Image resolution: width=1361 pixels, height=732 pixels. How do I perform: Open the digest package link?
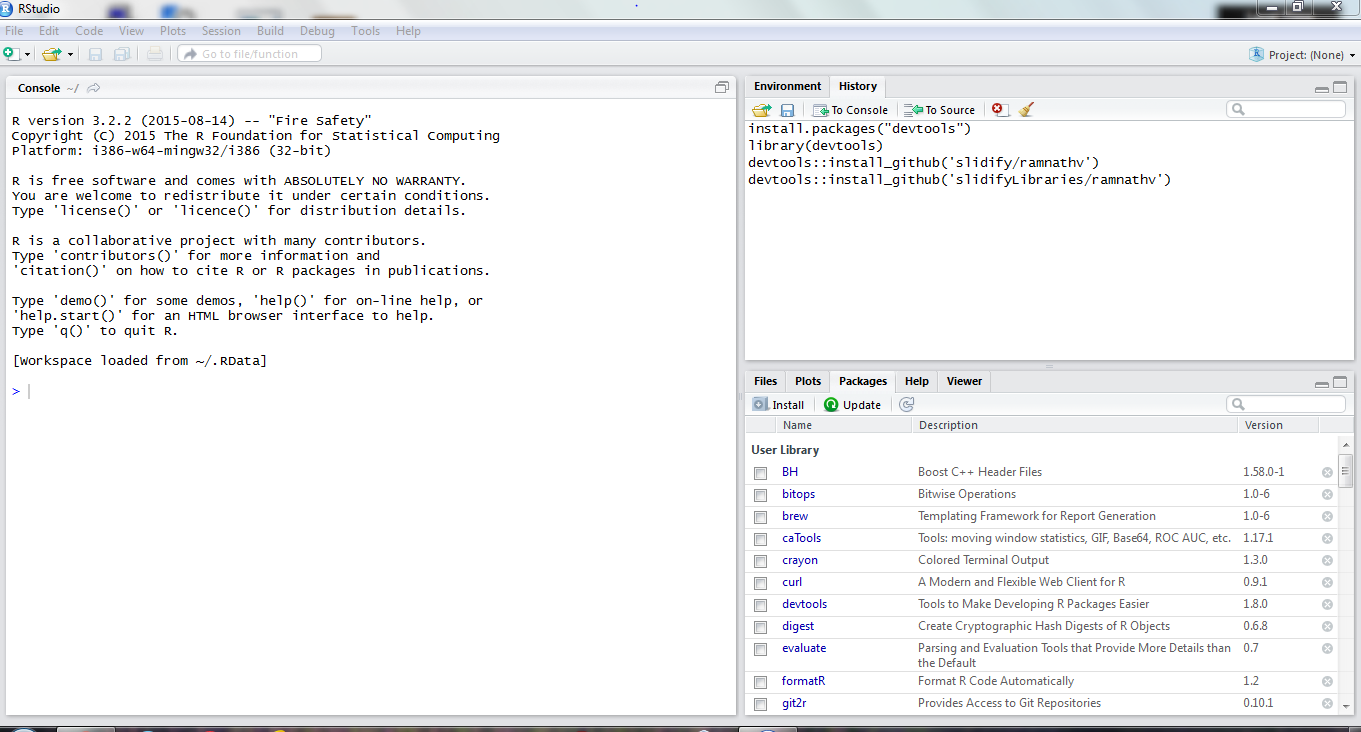click(x=798, y=627)
